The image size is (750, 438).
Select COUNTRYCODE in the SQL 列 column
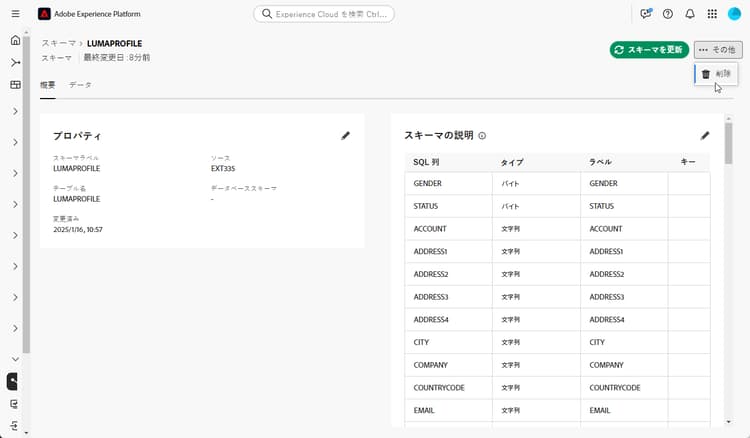pos(439,388)
